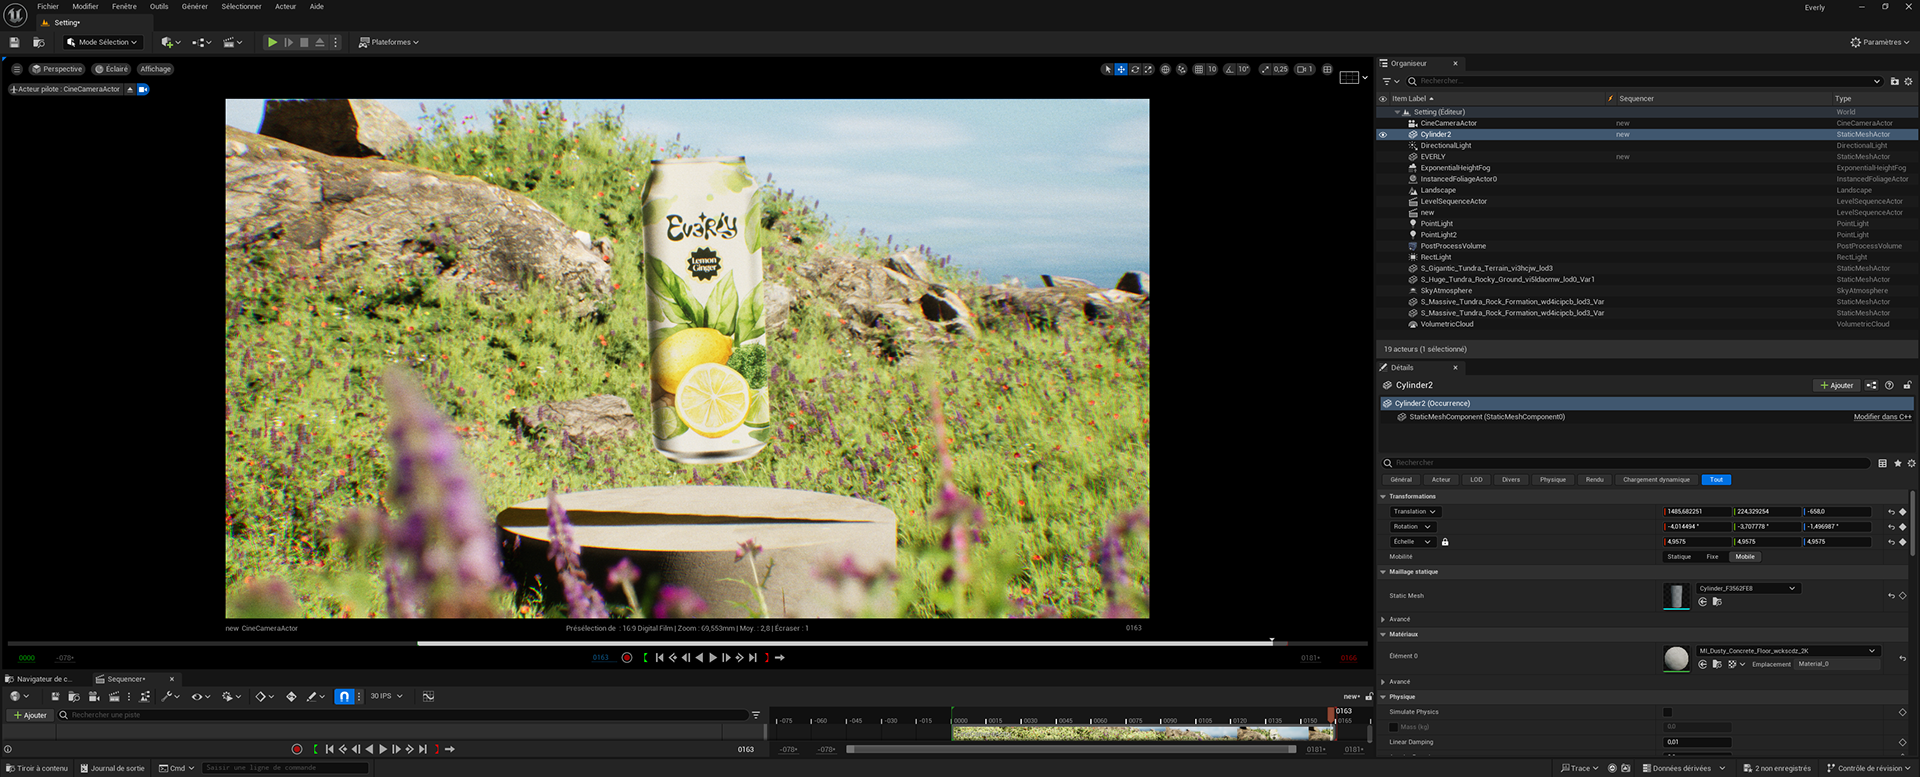Select the Physique filter tab in Détails

point(1552,480)
